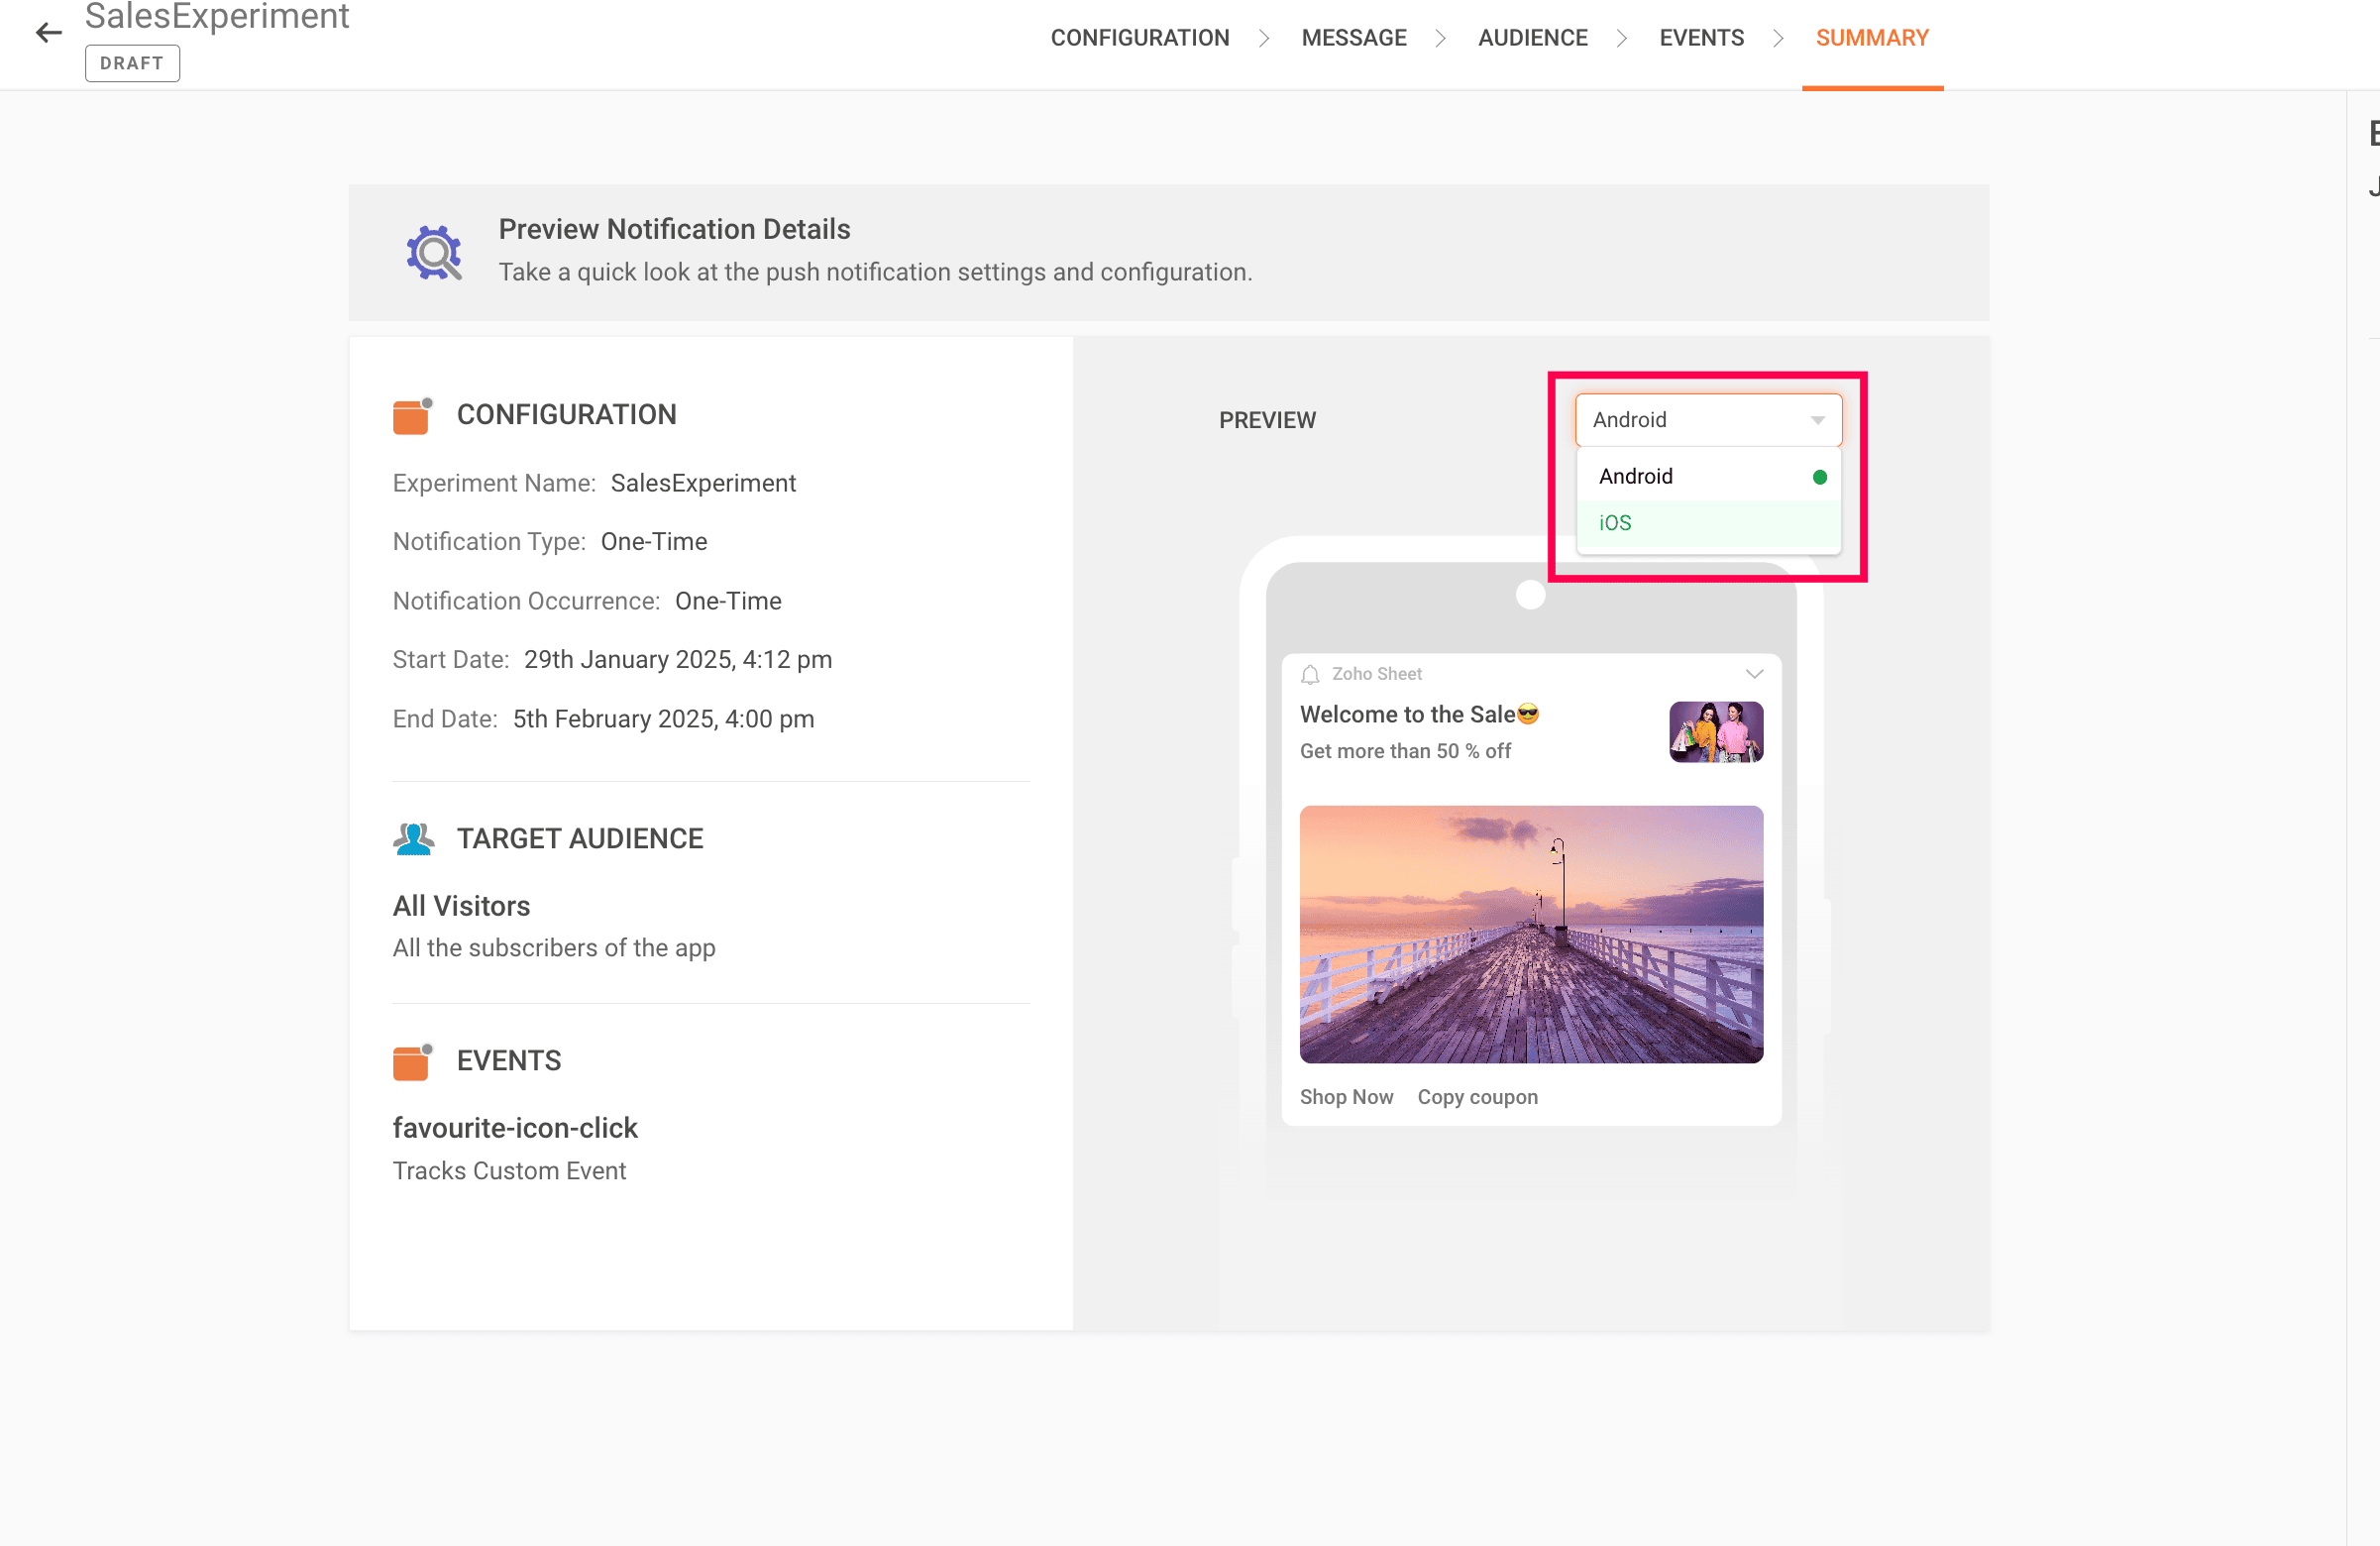The height and width of the screenshot is (1546, 2380).
Task: Click the bell icon in notification preview
Action: pos(1310,675)
